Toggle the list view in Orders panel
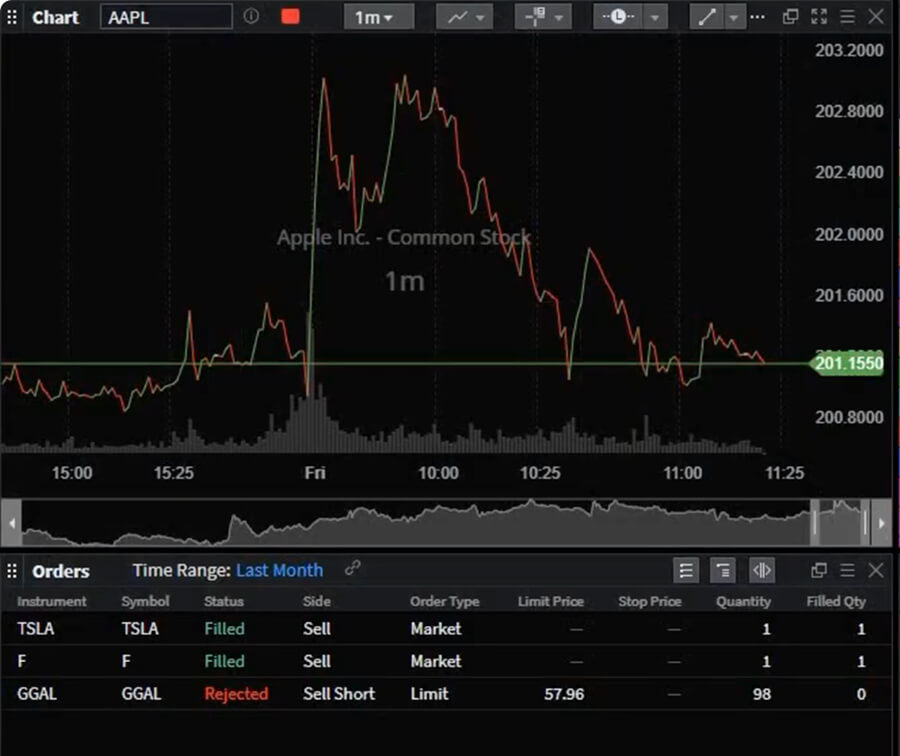 pyautogui.click(x=686, y=570)
